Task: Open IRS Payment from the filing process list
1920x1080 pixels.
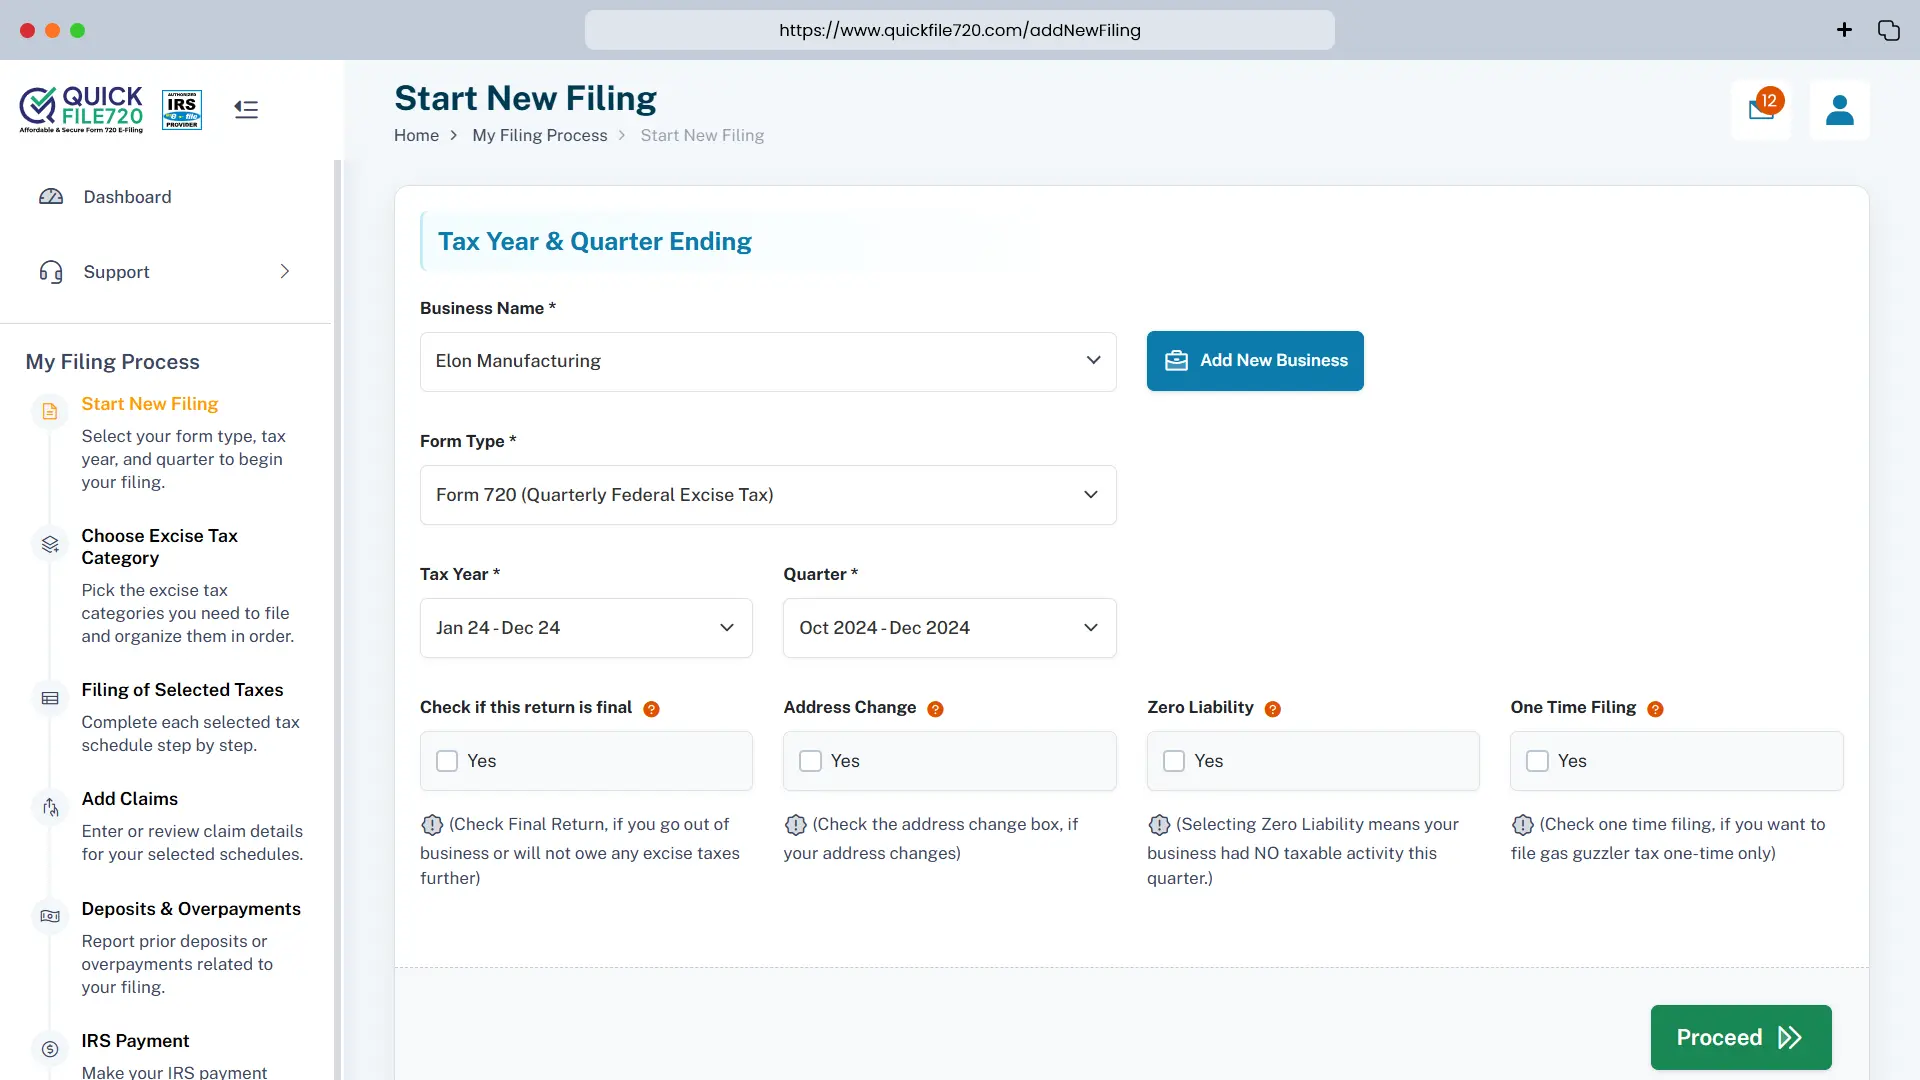Action: pos(135,1041)
